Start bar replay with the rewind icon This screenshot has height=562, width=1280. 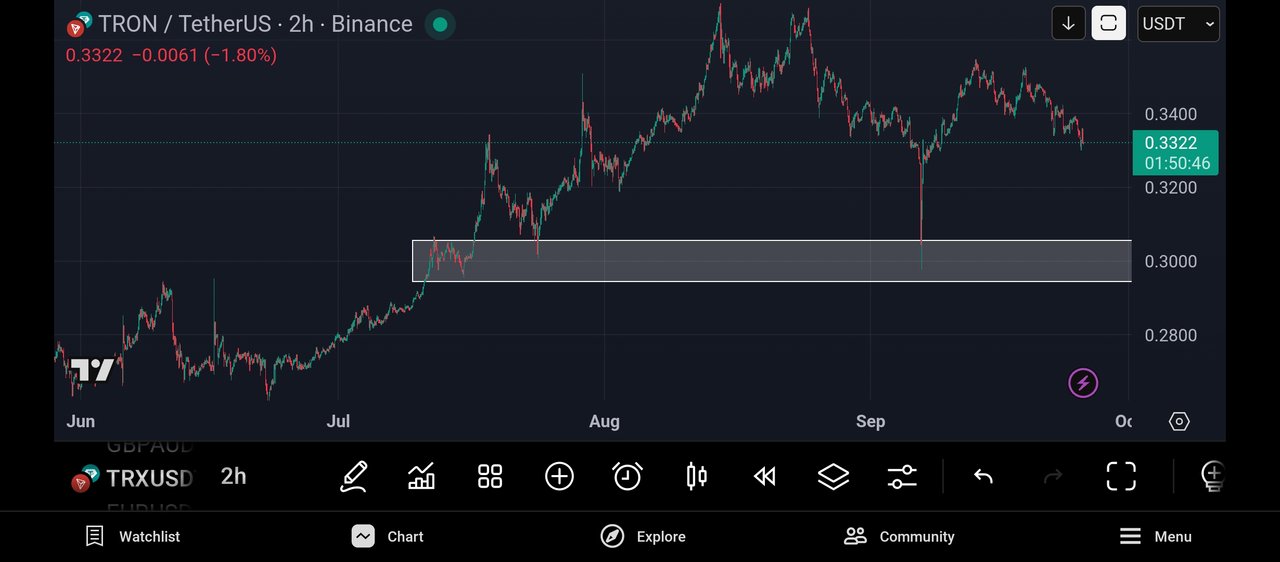click(765, 477)
